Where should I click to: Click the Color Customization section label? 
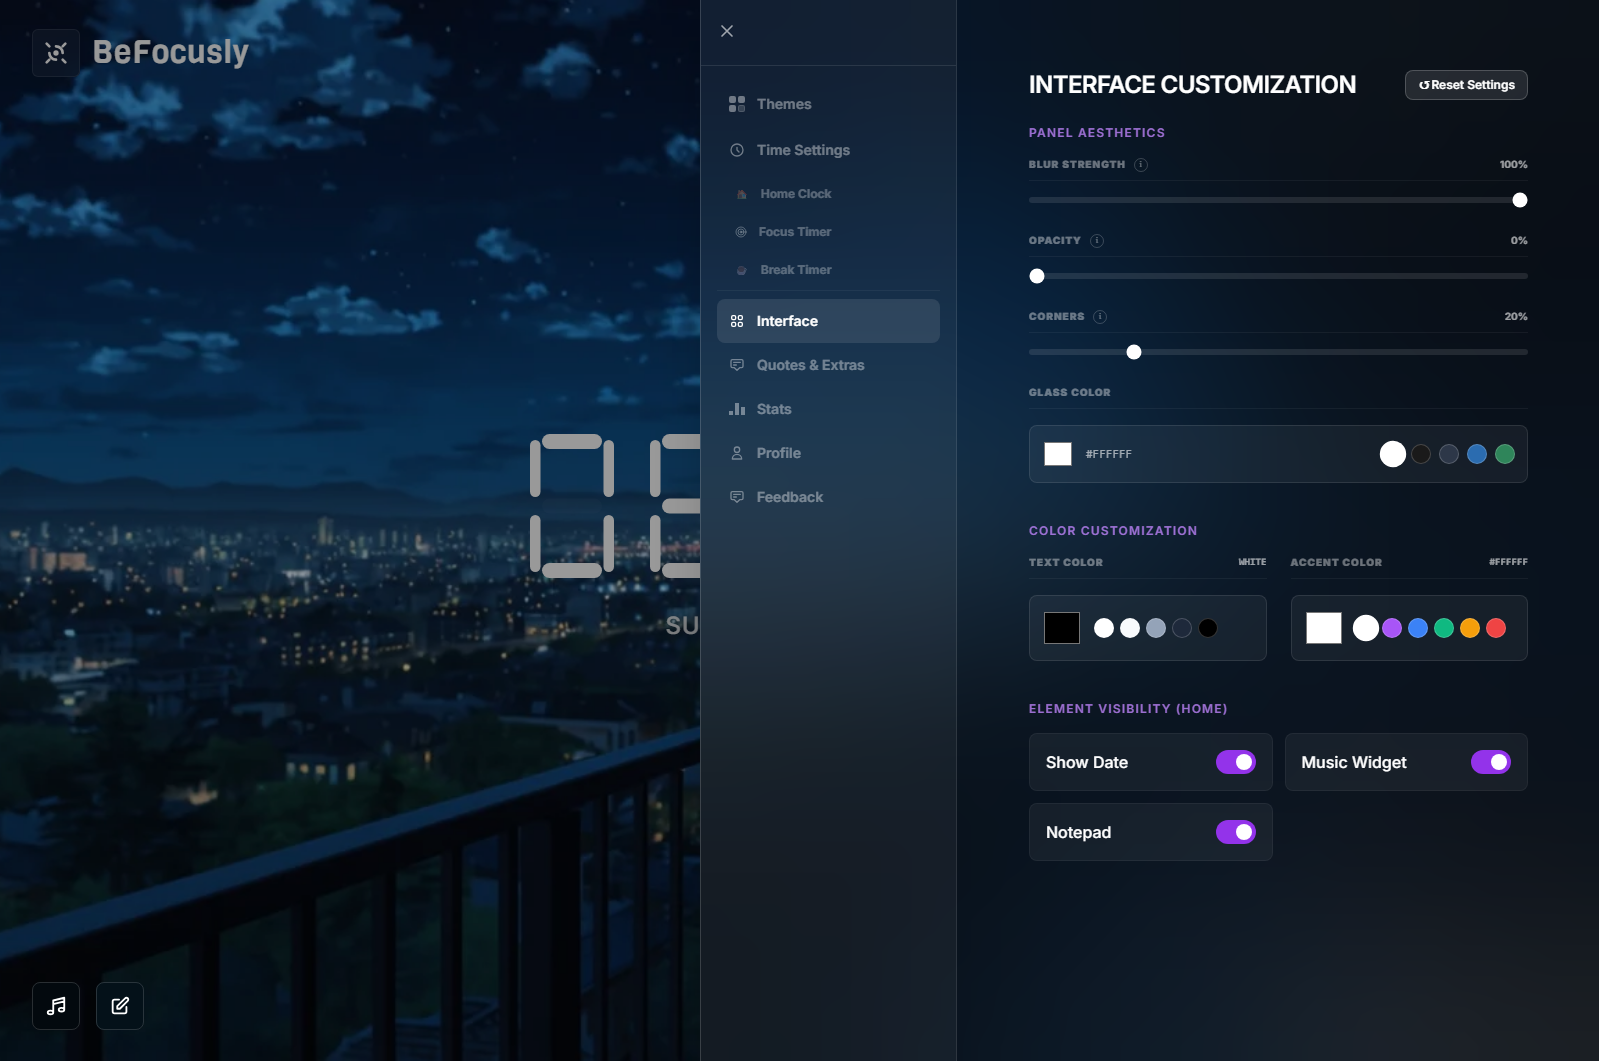[x=1113, y=531]
